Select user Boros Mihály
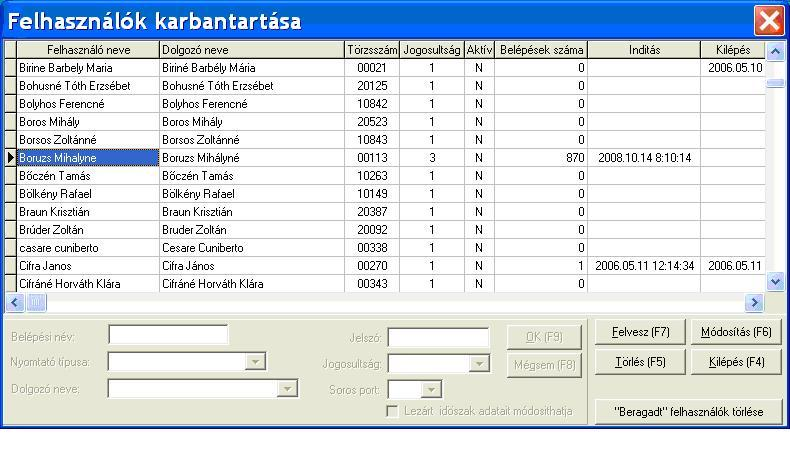The height and width of the screenshot is (450, 790). coord(88,122)
